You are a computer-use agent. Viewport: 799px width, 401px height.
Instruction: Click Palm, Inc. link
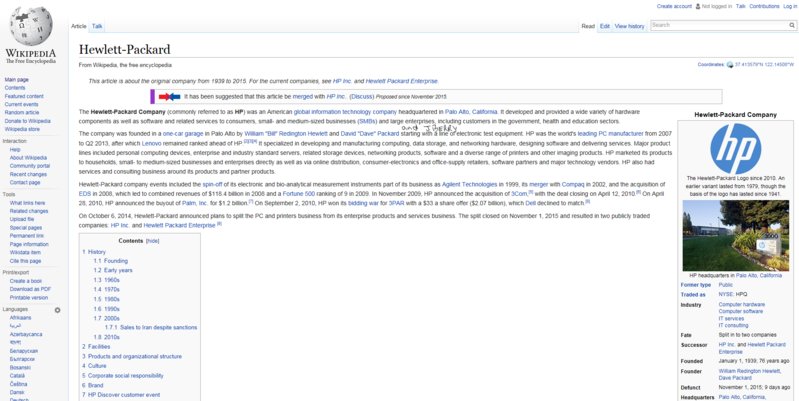pyautogui.click(x=195, y=203)
